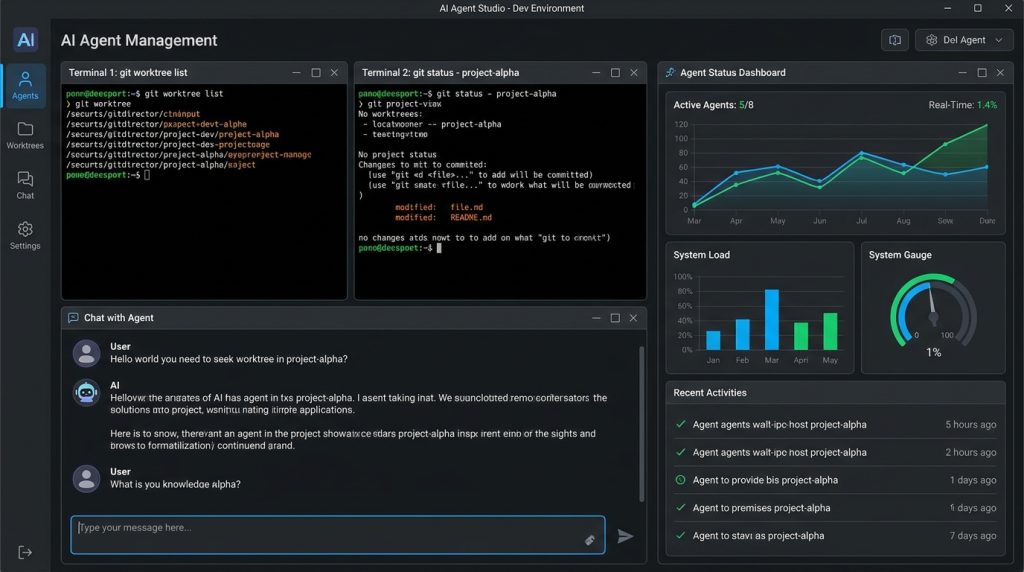Maximize the Agent Status Dashboard panel
The width and height of the screenshot is (1024, 572).
pos(982,72)
